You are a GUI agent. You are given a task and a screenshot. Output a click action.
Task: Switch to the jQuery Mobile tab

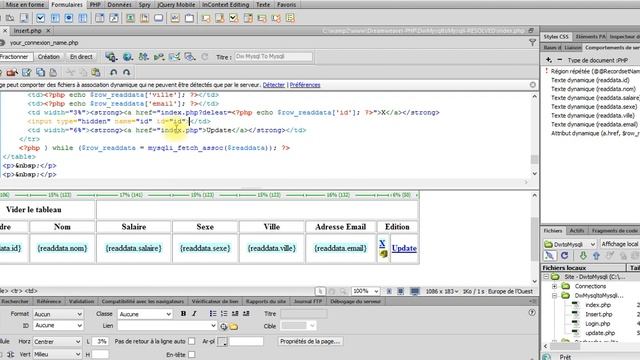[x=176, y=4]
